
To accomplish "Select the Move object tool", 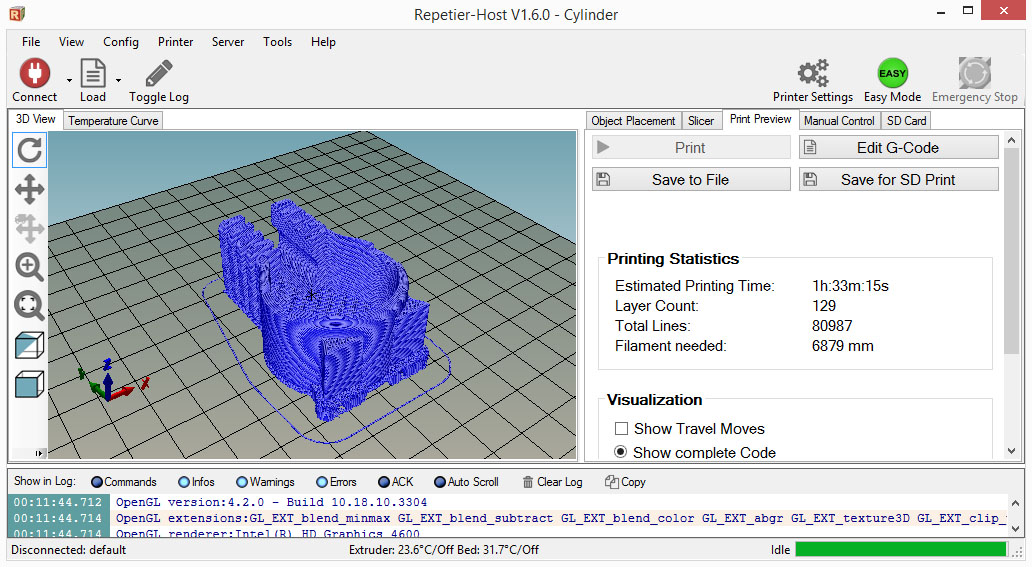I will (30, 229).
